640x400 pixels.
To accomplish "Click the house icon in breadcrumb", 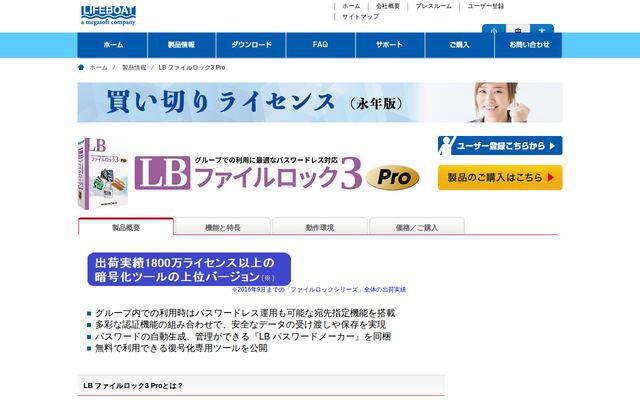I will point(81,67).
